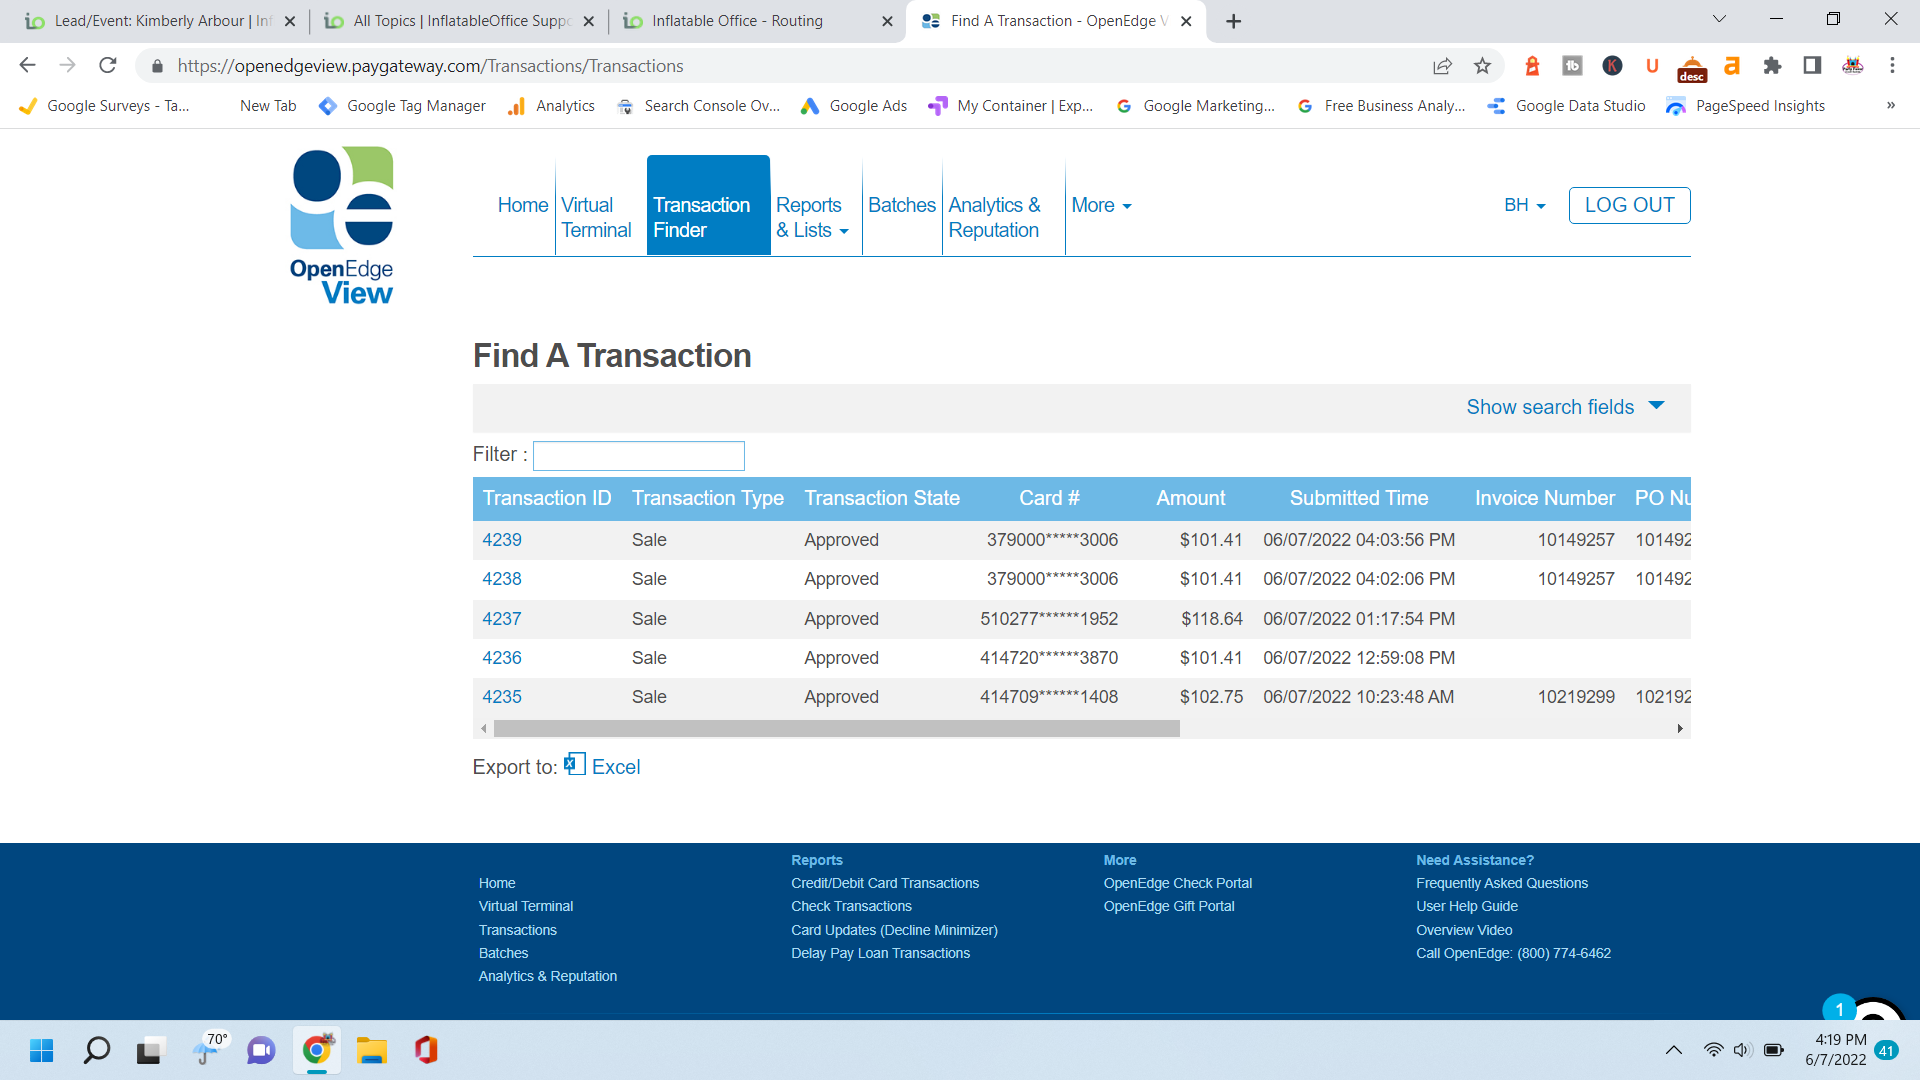Open the More dropdown menu
This screenshot has height=1080, width=1920.
point(1101,205)
